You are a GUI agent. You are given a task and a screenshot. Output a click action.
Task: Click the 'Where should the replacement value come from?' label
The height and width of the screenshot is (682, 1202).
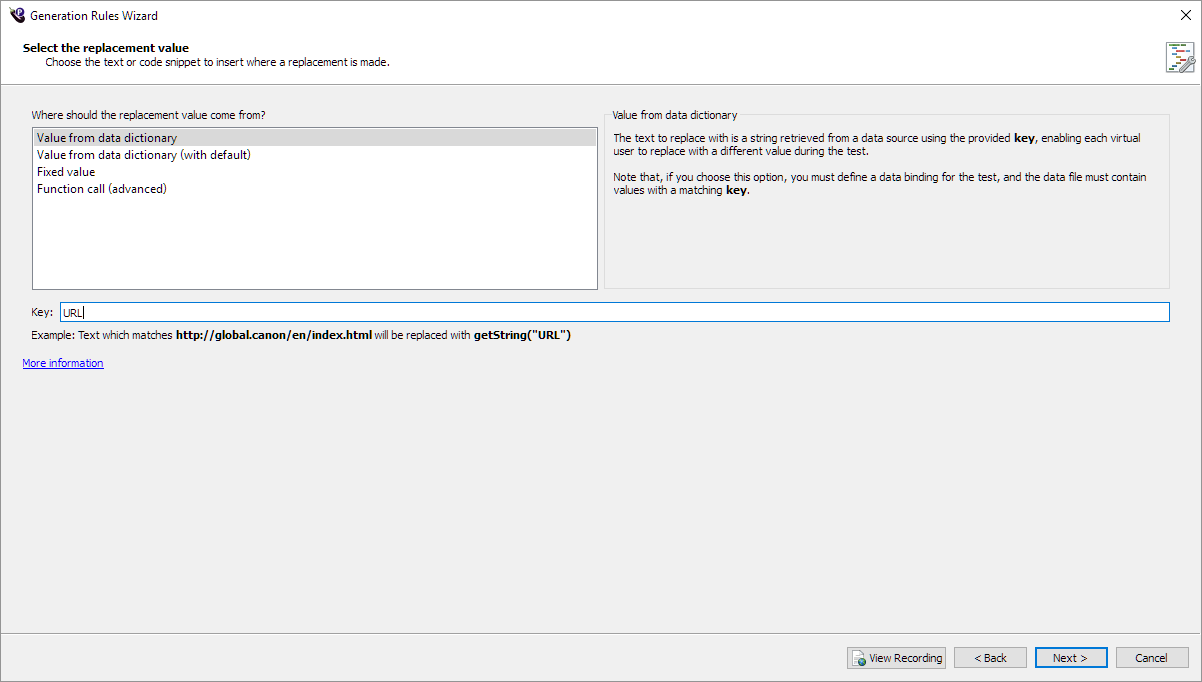pos(148,115)
